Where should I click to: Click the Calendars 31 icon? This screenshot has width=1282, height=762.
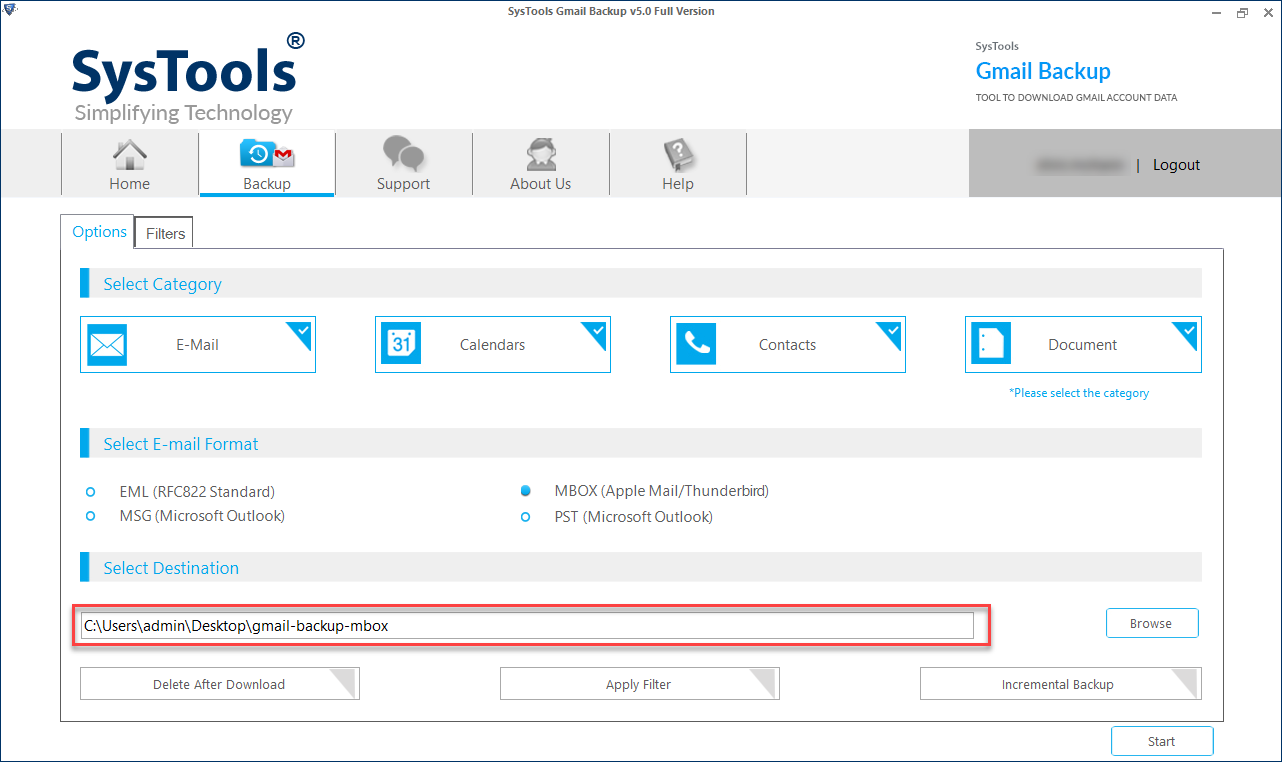coord(401,345)
